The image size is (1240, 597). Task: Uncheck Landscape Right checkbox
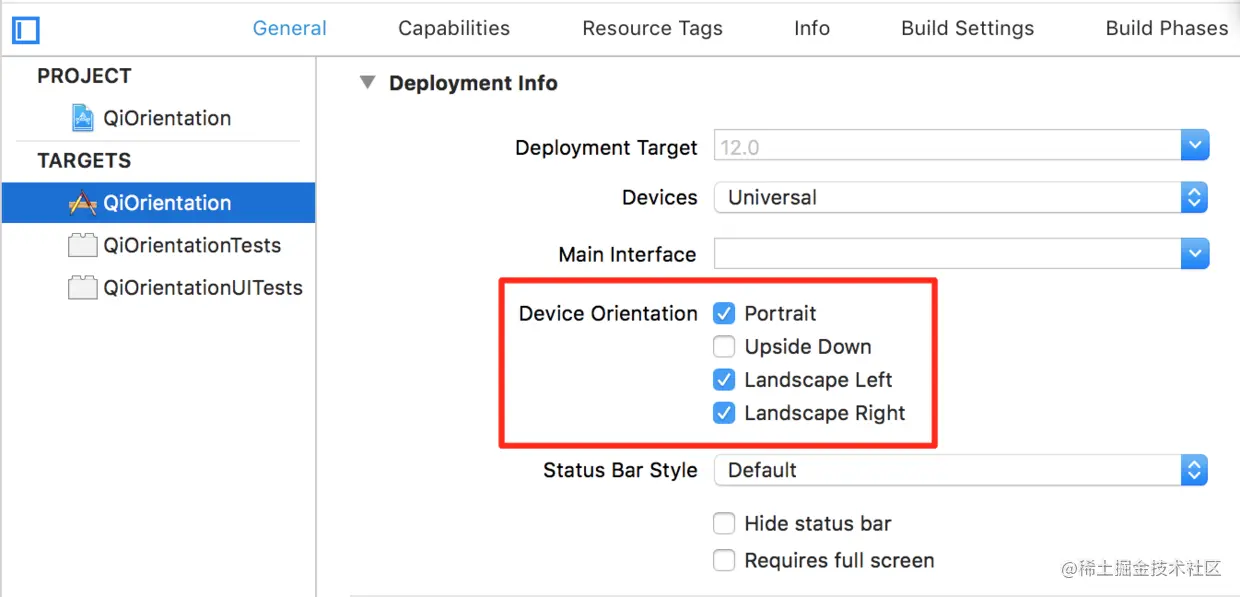(x=724, y=413)
